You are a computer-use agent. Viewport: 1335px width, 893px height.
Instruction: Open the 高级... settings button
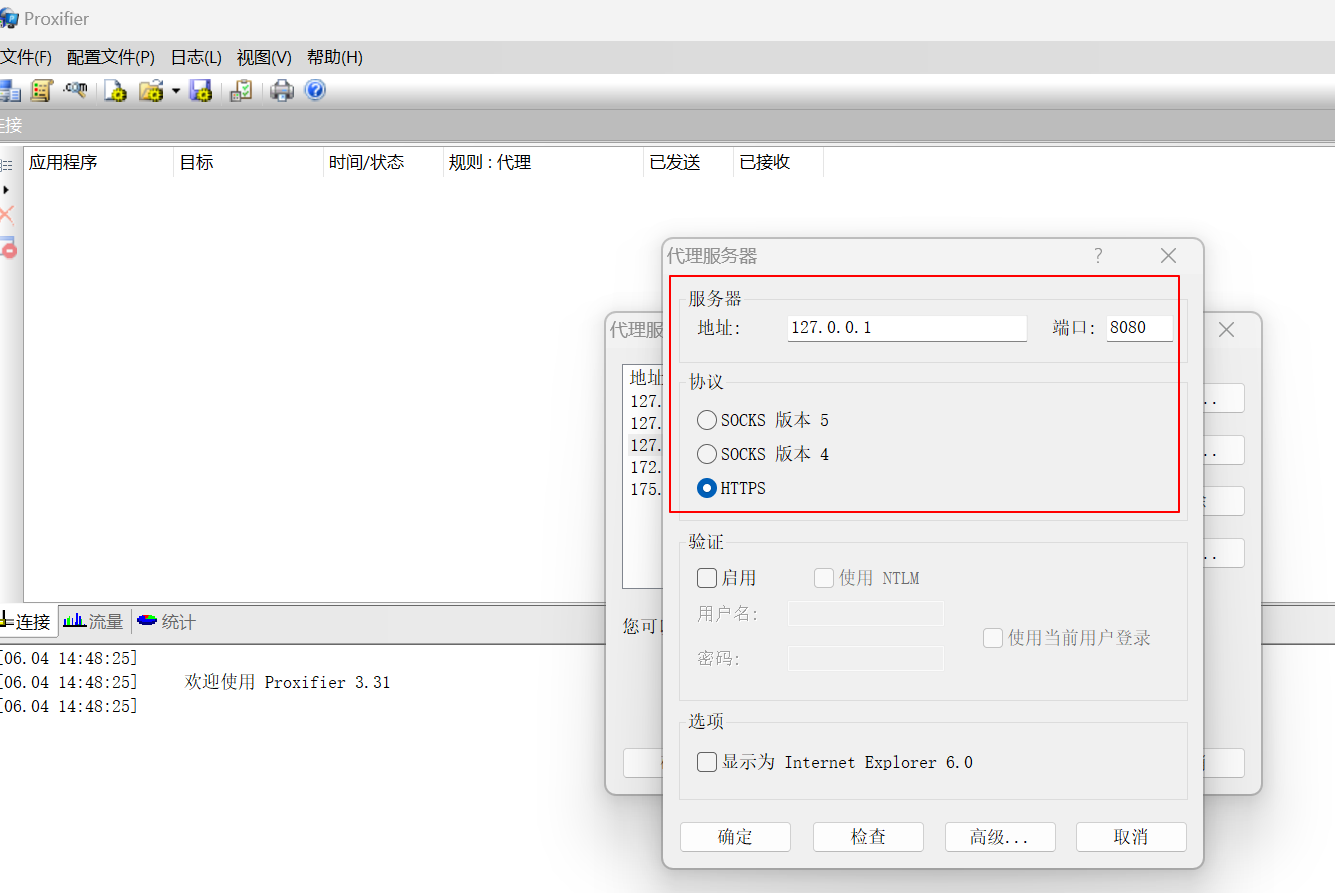click(x=1000, y=837)
